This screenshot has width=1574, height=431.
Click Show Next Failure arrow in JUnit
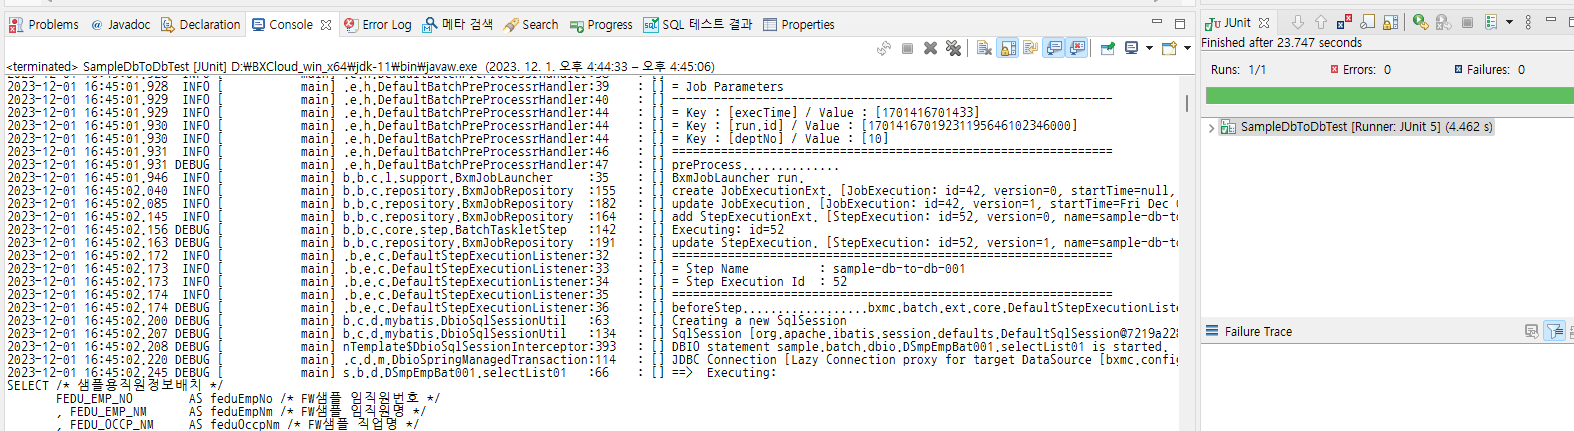[1298, 22]
